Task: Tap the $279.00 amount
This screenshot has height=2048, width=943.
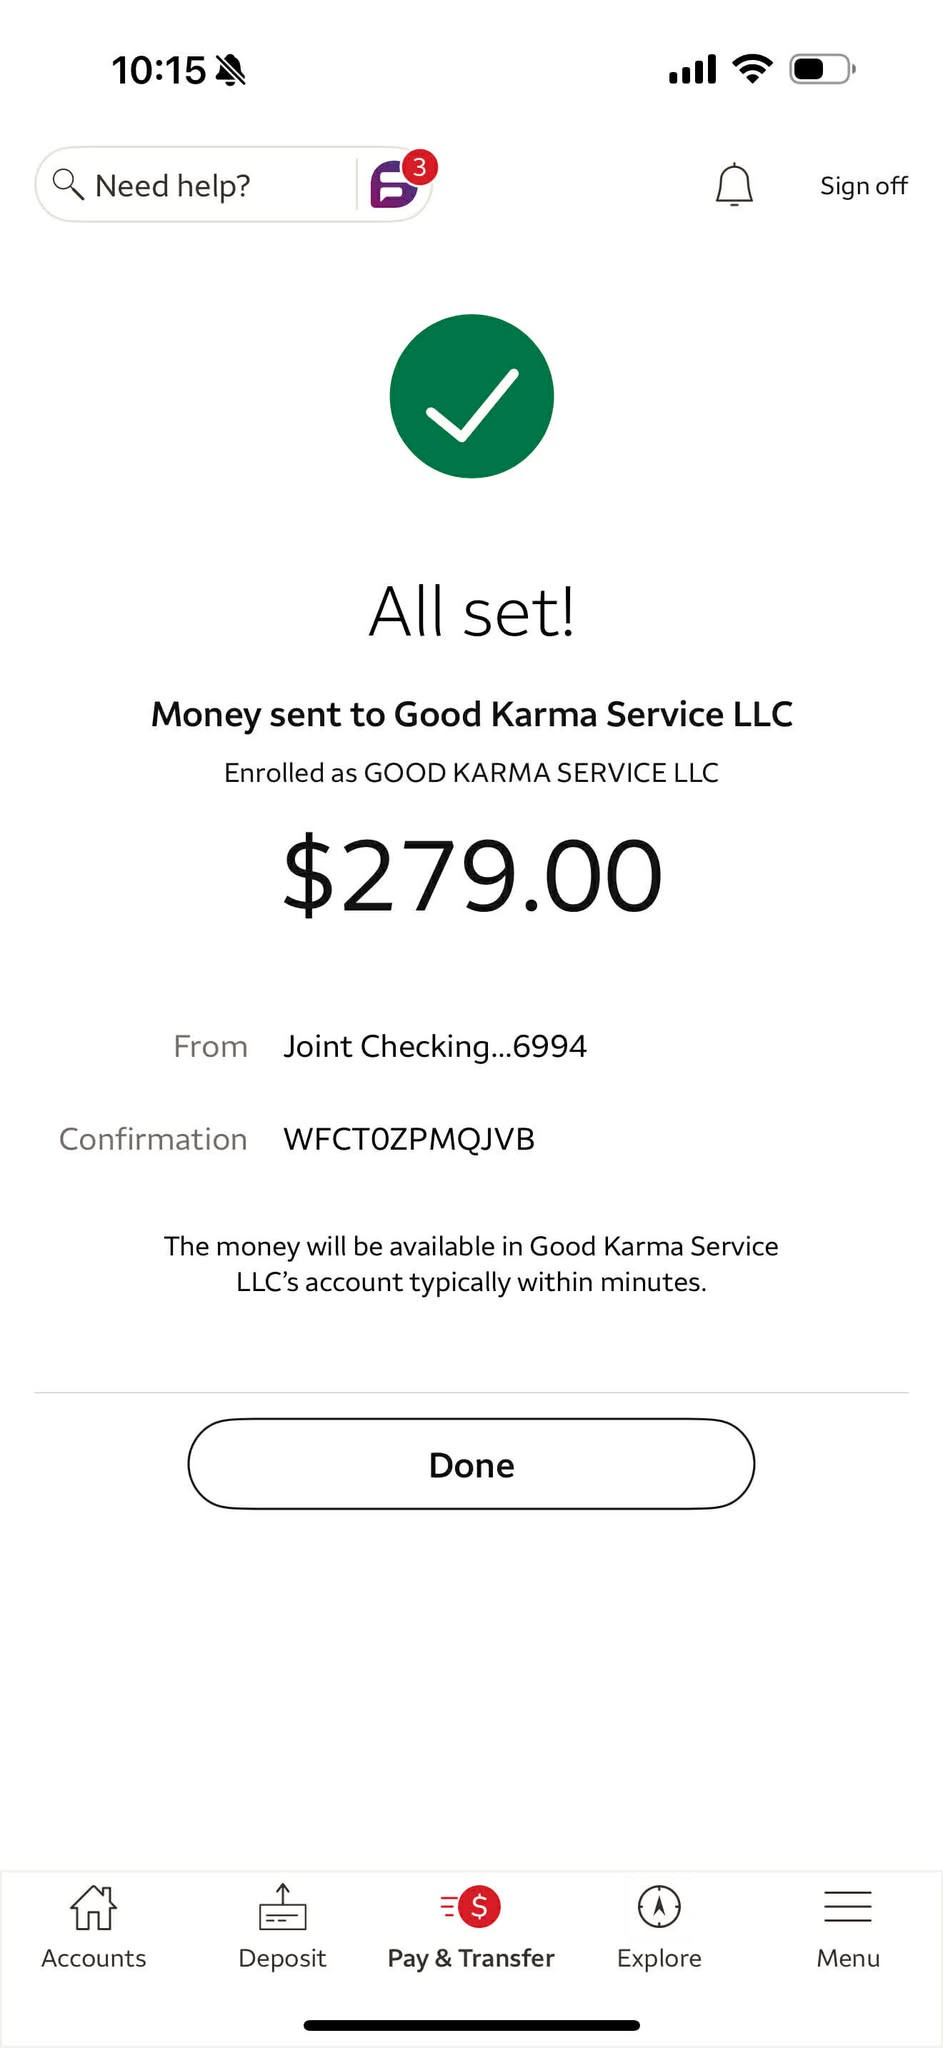Action: [x=472, y=876]
